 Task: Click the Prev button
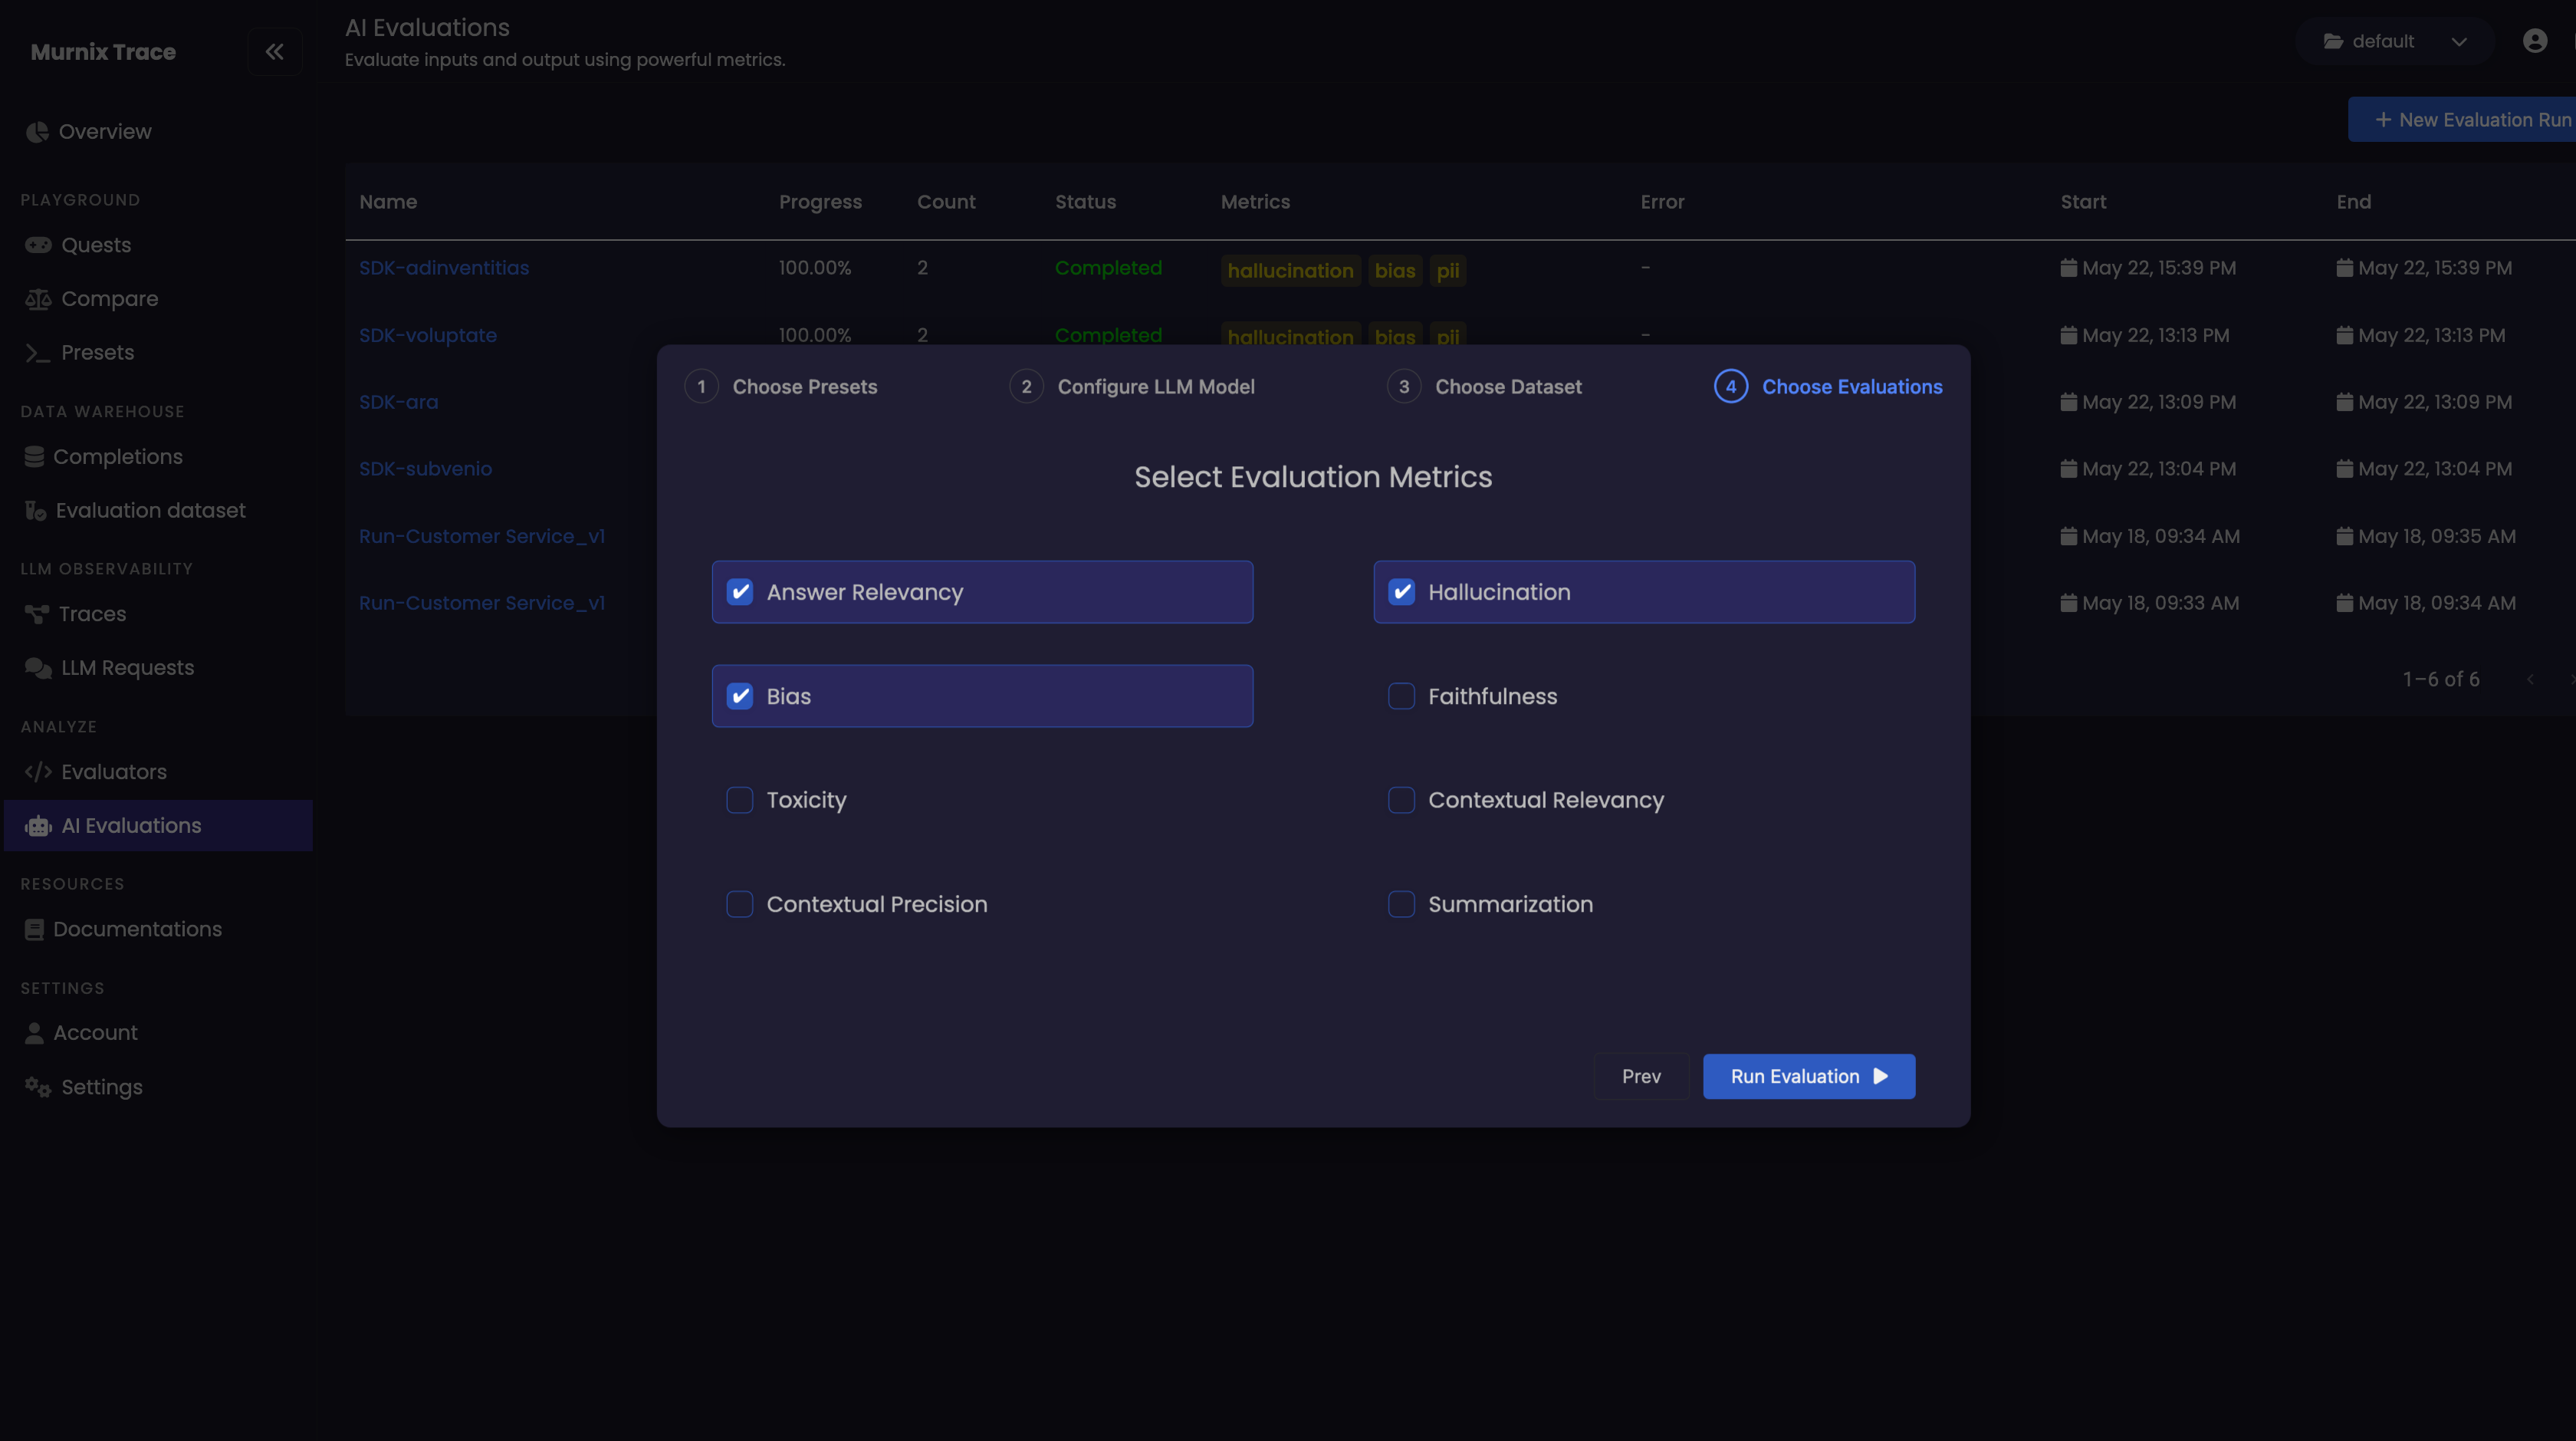(x=1641, y=1076)
